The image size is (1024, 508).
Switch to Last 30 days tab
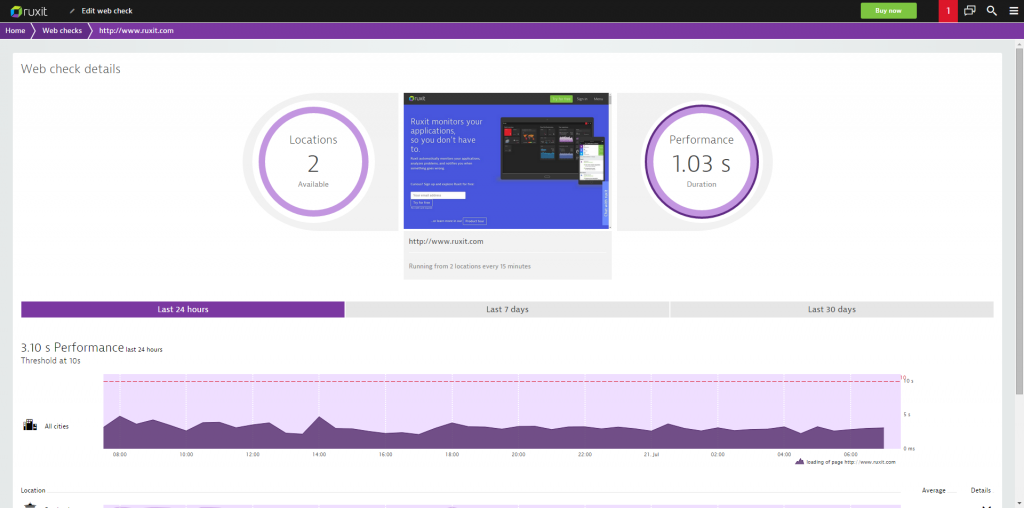[831, 310]
